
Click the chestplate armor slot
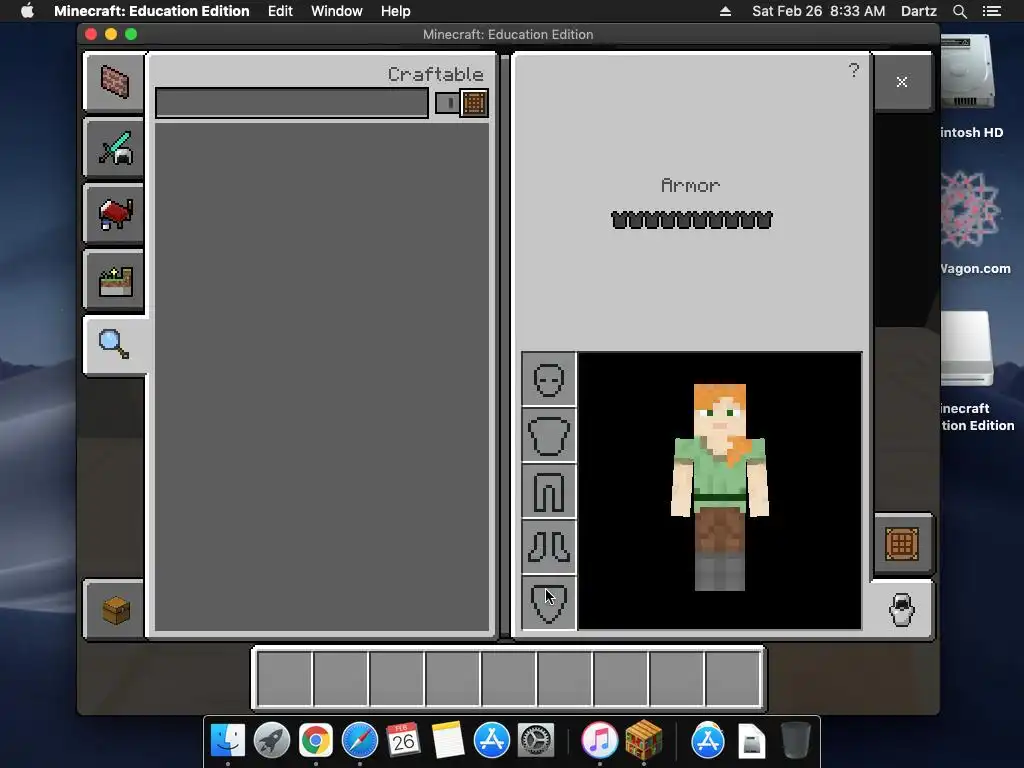549,435
